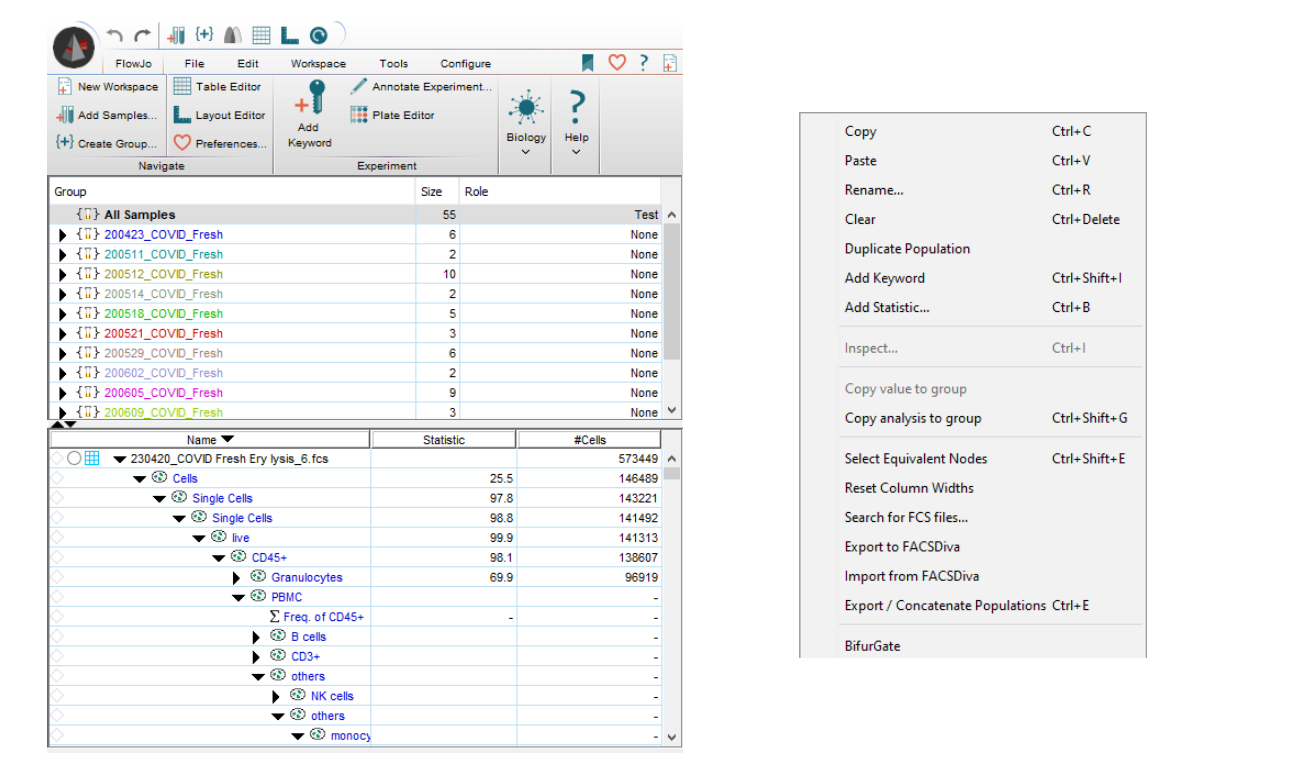Image resolution: width=1313 pixels, height=776 pixels.
Task: Click the Redo arrow in quick toolbar
Action: click(x=143, y=36)
